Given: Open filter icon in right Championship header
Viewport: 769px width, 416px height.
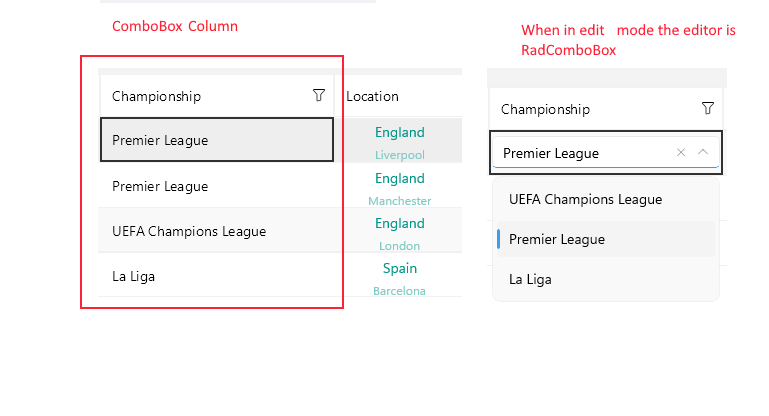Looking at the screenshot, I should tap(708, 108).
